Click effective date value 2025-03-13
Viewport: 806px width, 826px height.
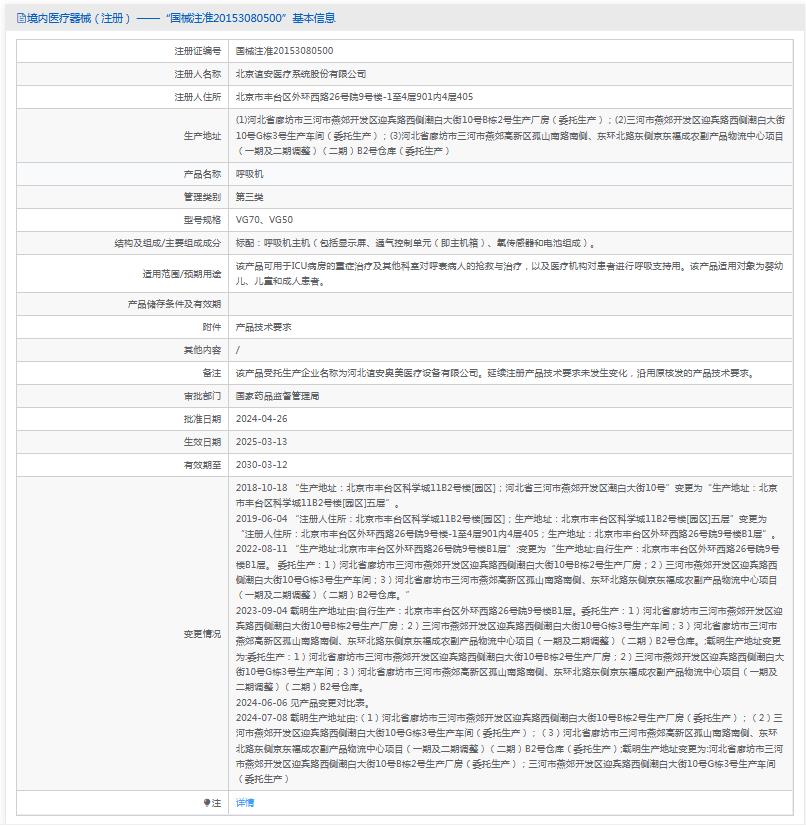(260, 442)
